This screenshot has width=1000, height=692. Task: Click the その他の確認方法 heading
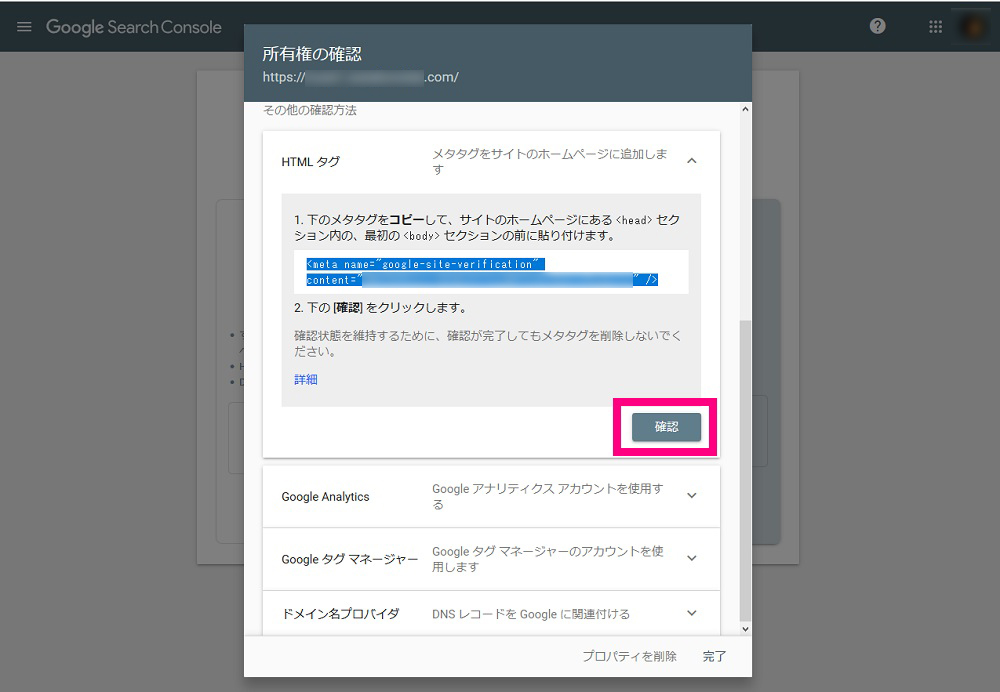310,110
